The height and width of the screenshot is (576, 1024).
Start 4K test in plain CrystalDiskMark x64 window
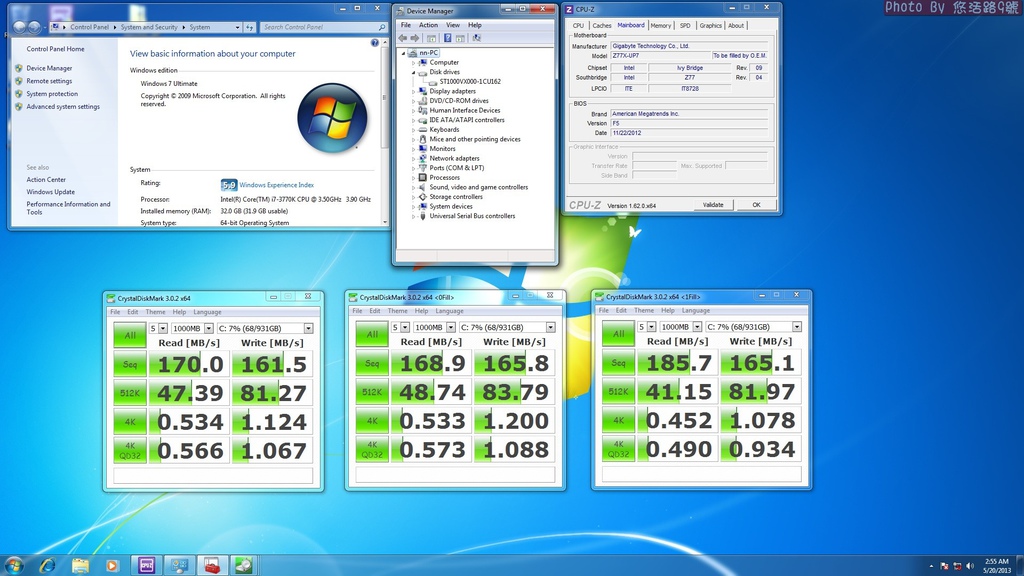[x=130, y=421]
